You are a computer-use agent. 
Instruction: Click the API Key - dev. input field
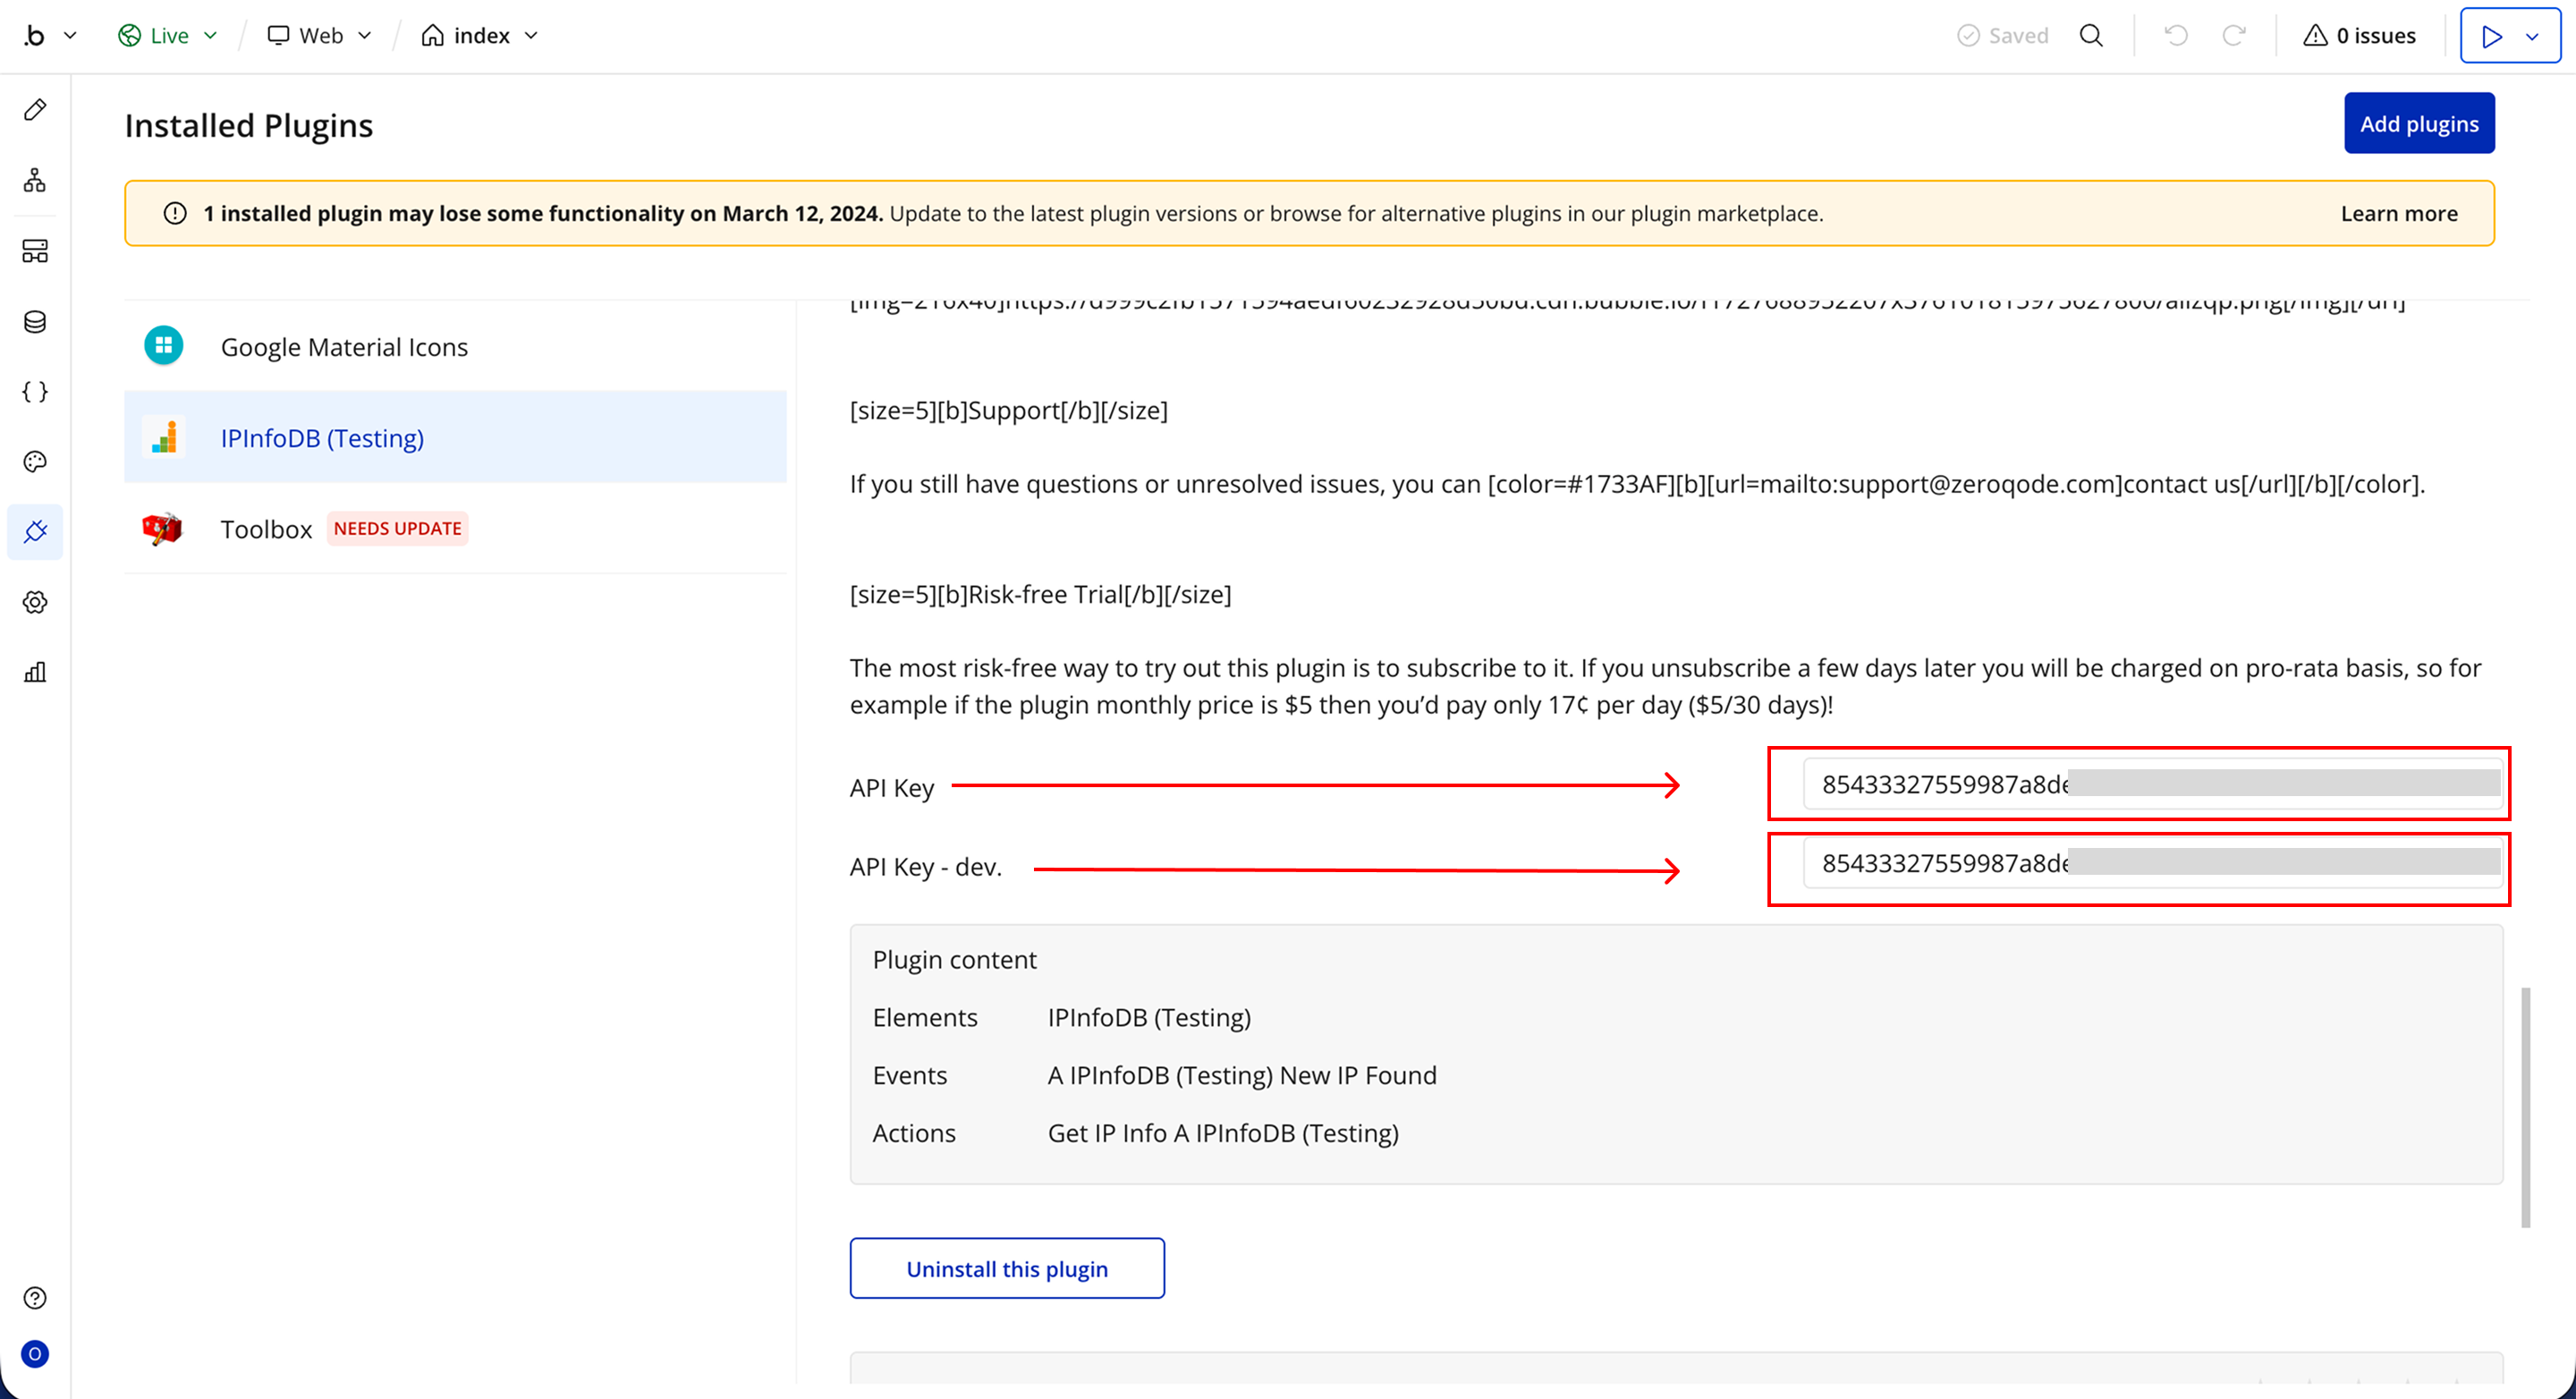coord(2150,864)
